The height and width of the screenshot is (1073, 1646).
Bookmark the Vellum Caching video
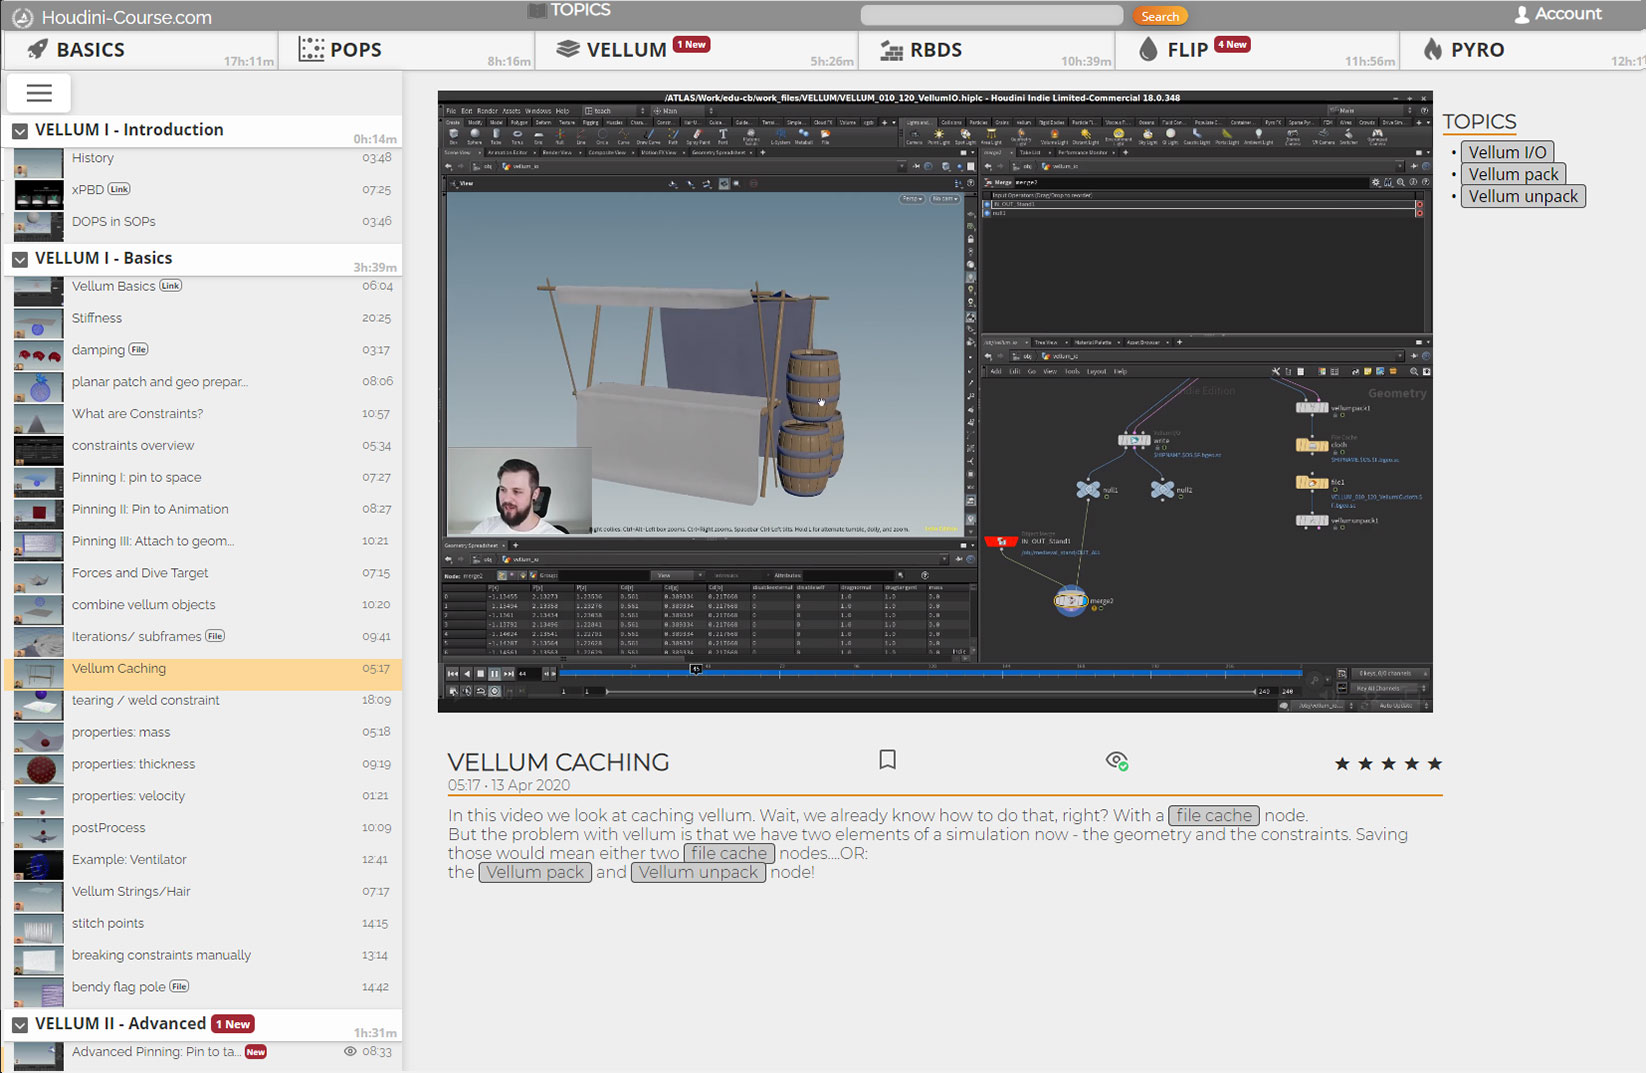[x=887, y=760]
